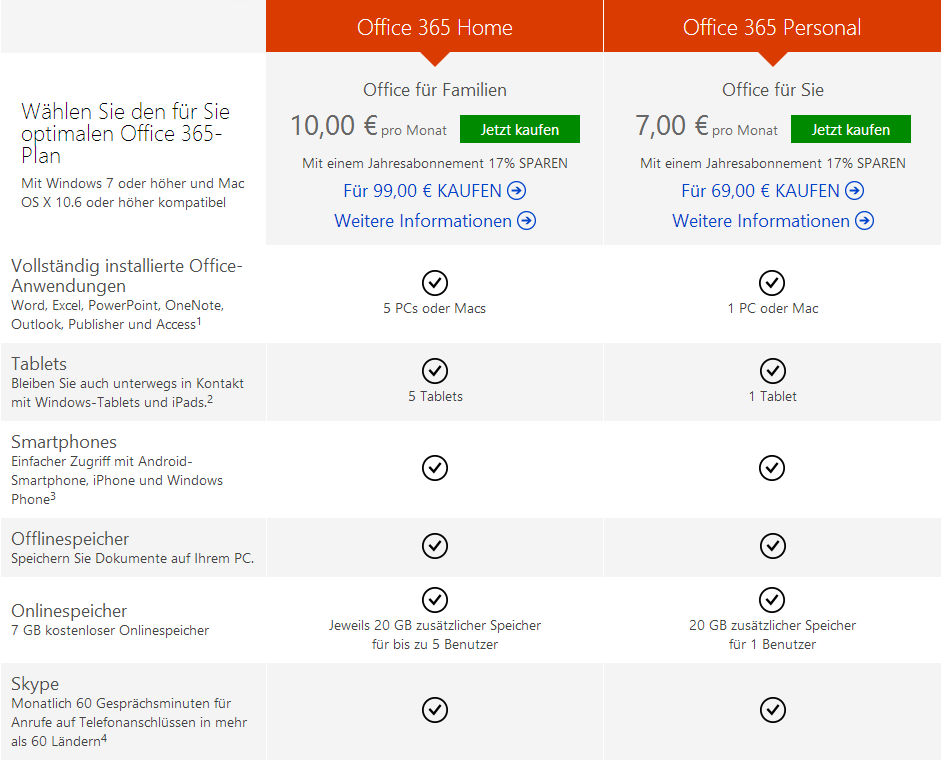Click the Onlinespeicher feature heading

click(69, 611)
